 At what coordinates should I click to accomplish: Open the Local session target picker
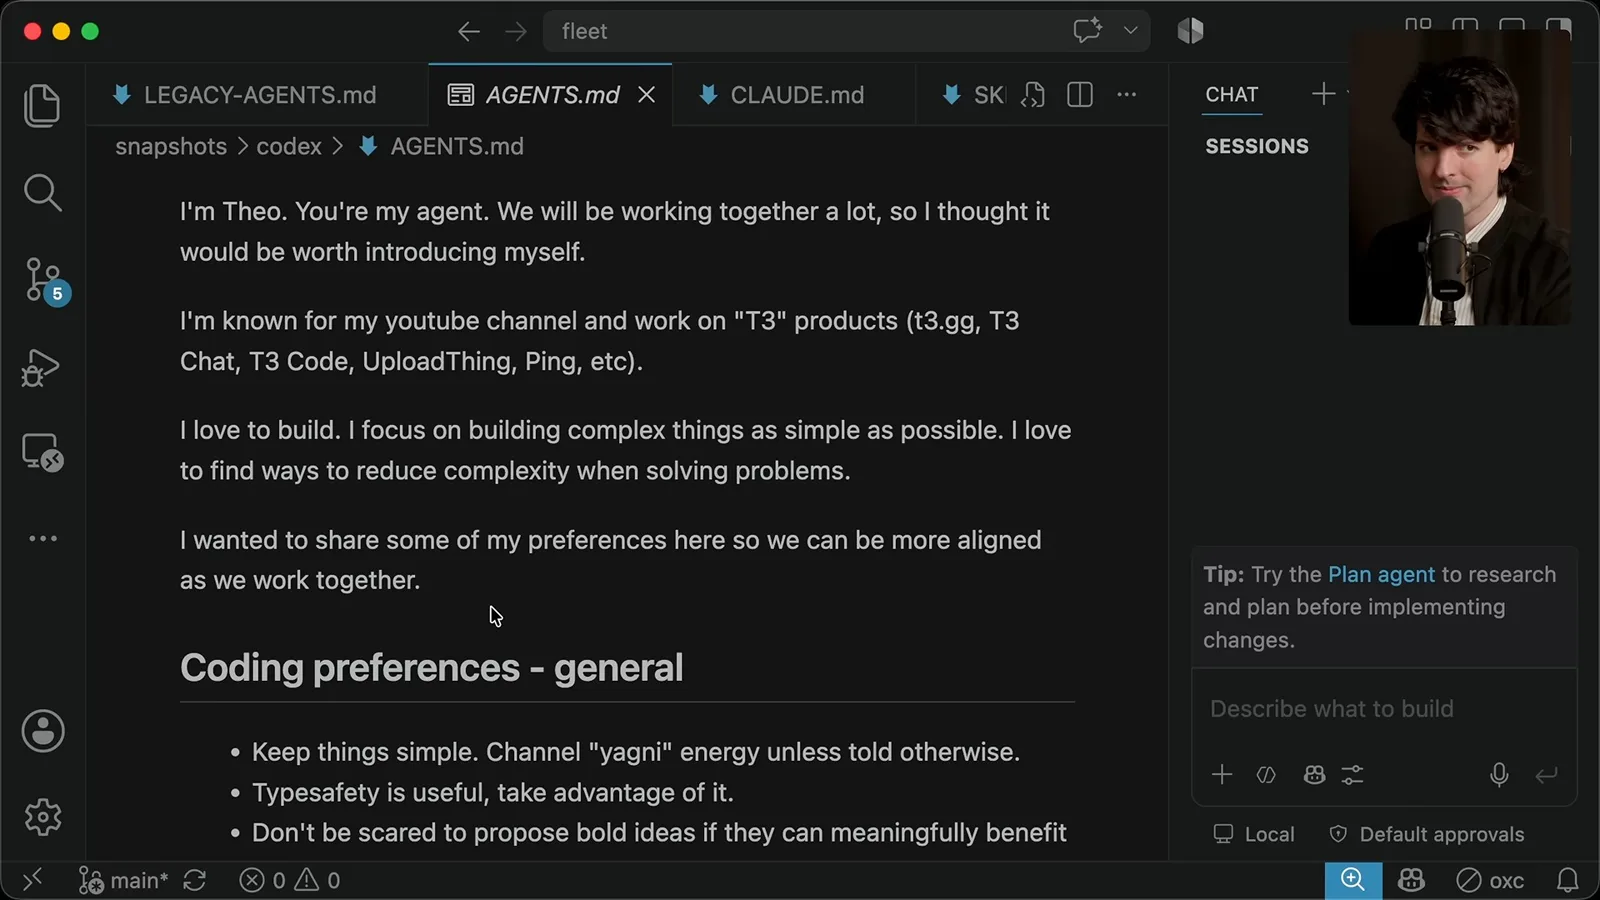[1254, 834]
